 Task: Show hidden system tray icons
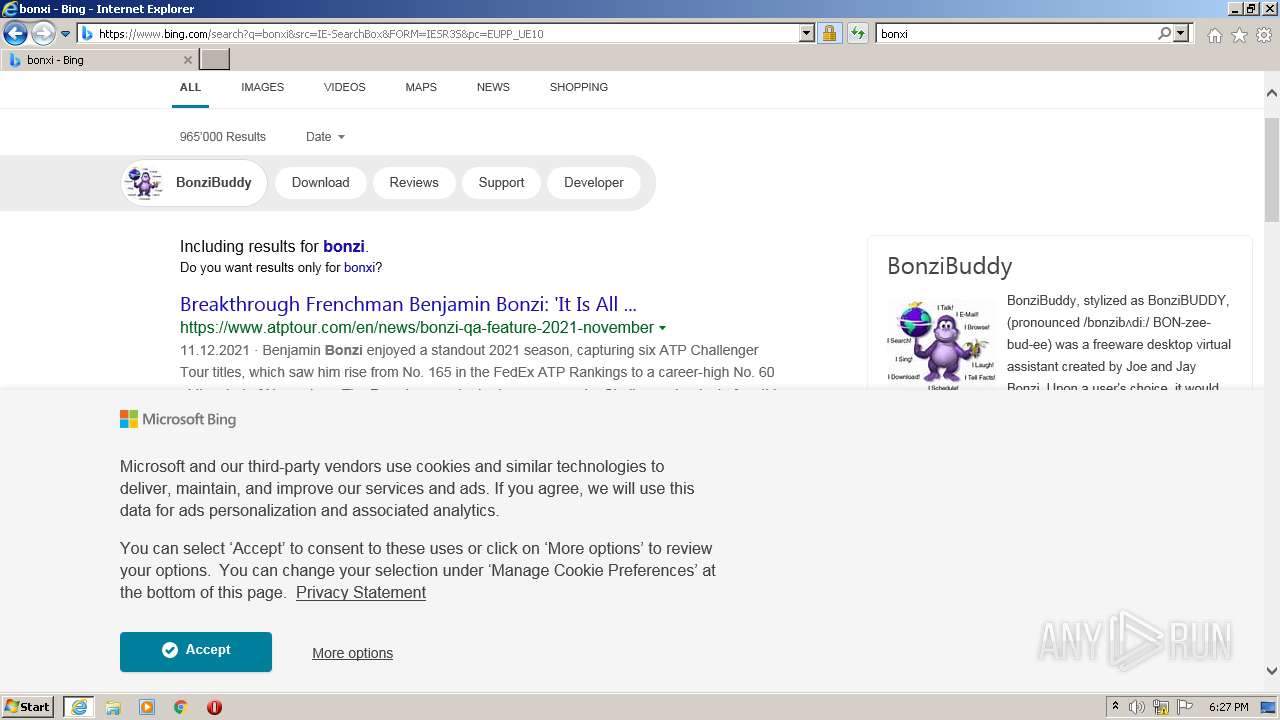coord(1115,707)
